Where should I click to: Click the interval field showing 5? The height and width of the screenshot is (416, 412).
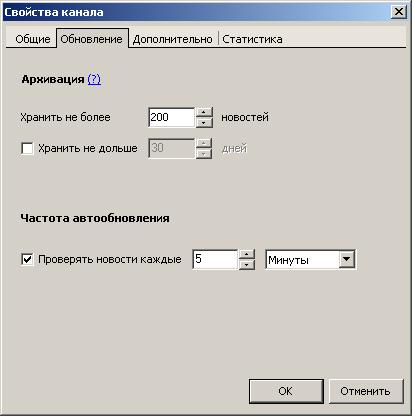tap(215, 259)
